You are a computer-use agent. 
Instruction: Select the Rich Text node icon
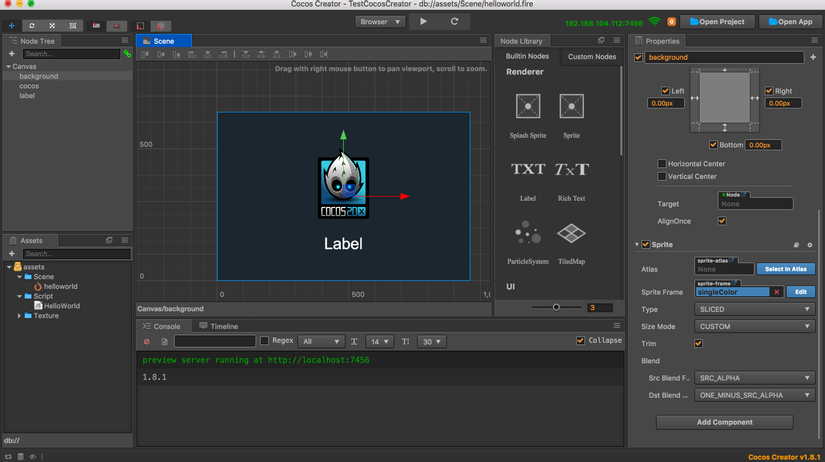click(x=571, y=169)
